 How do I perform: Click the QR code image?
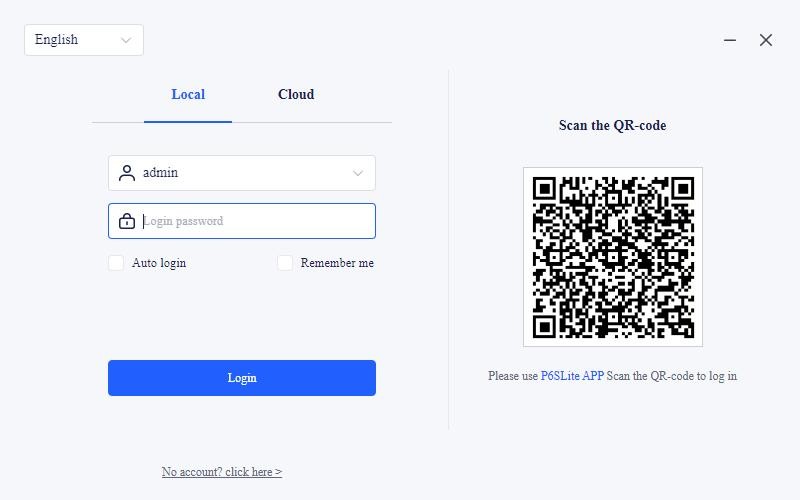(612, 257)
